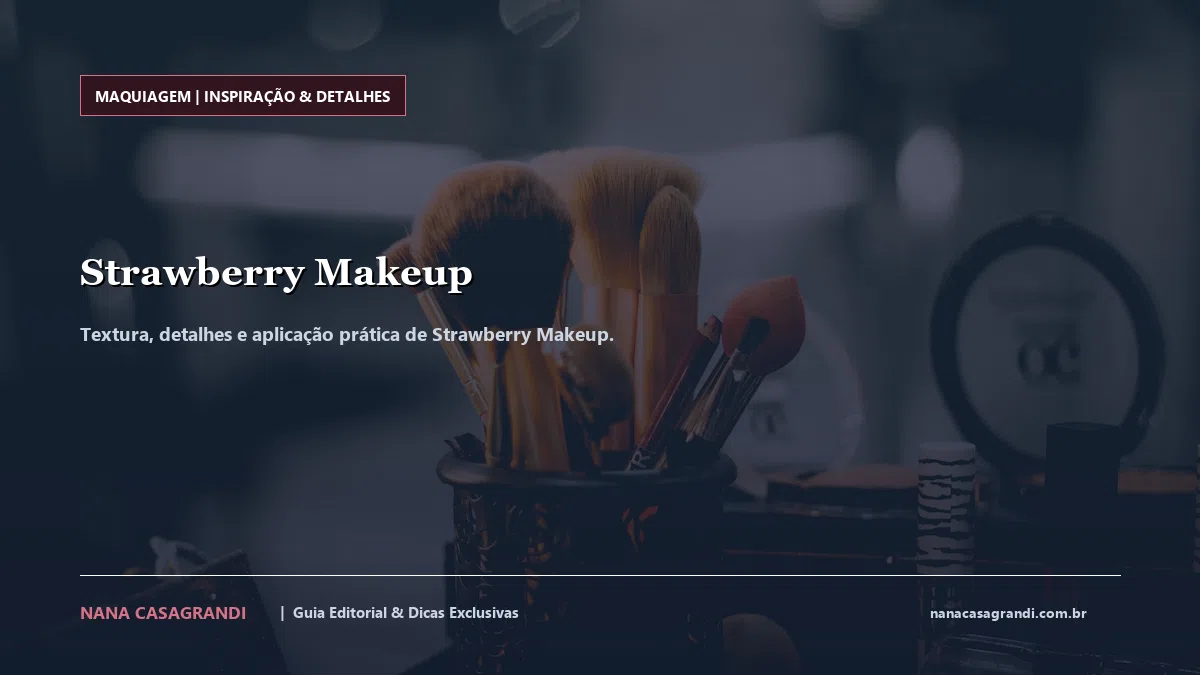Open the nanacasagrandi.com.br website link
This screenshot has height=675, width=1200.
pyautogui.click(x=1008, y=613)
